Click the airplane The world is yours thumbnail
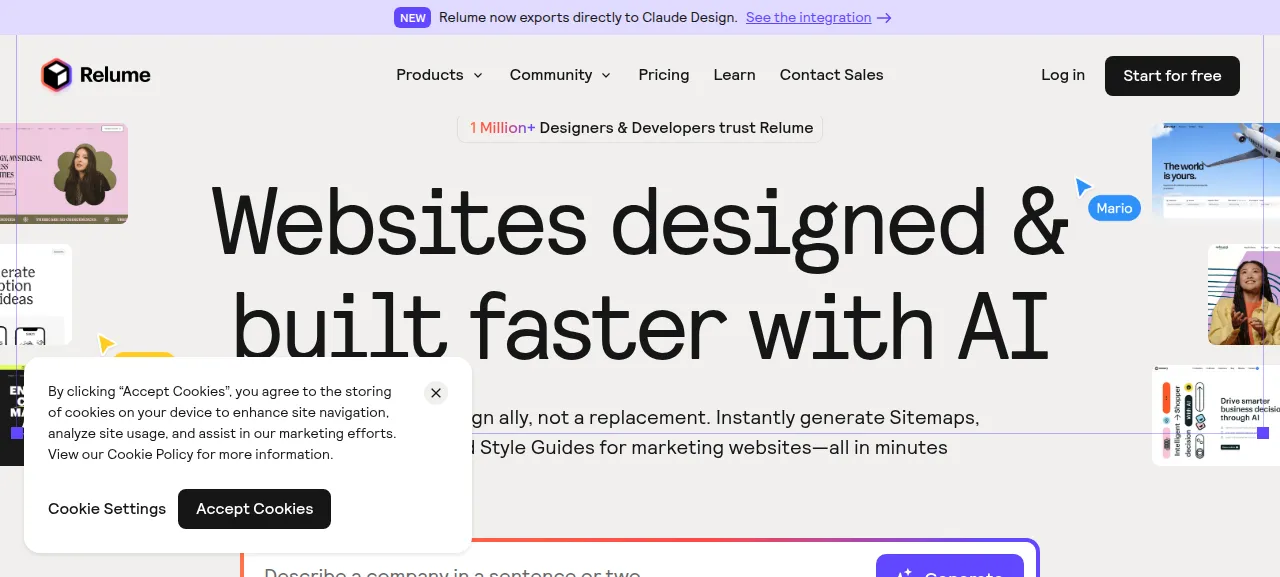The height and width of the screenshot is (577, 1280). pyautogui.click(x=1216, y=170)
